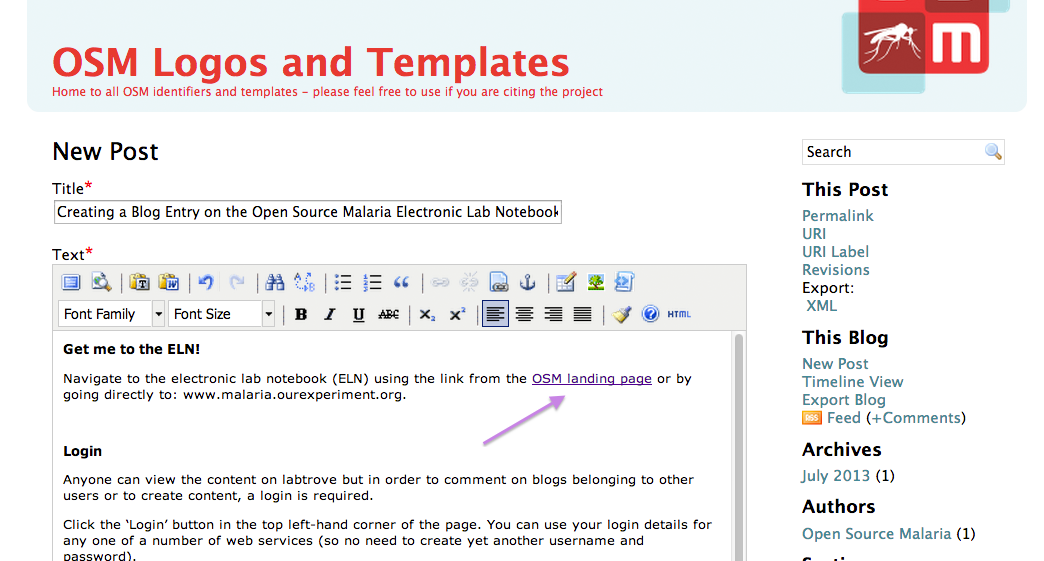This screenshot has width=1044, height=561.
Task: Open Timeline View
Action: 852,382
